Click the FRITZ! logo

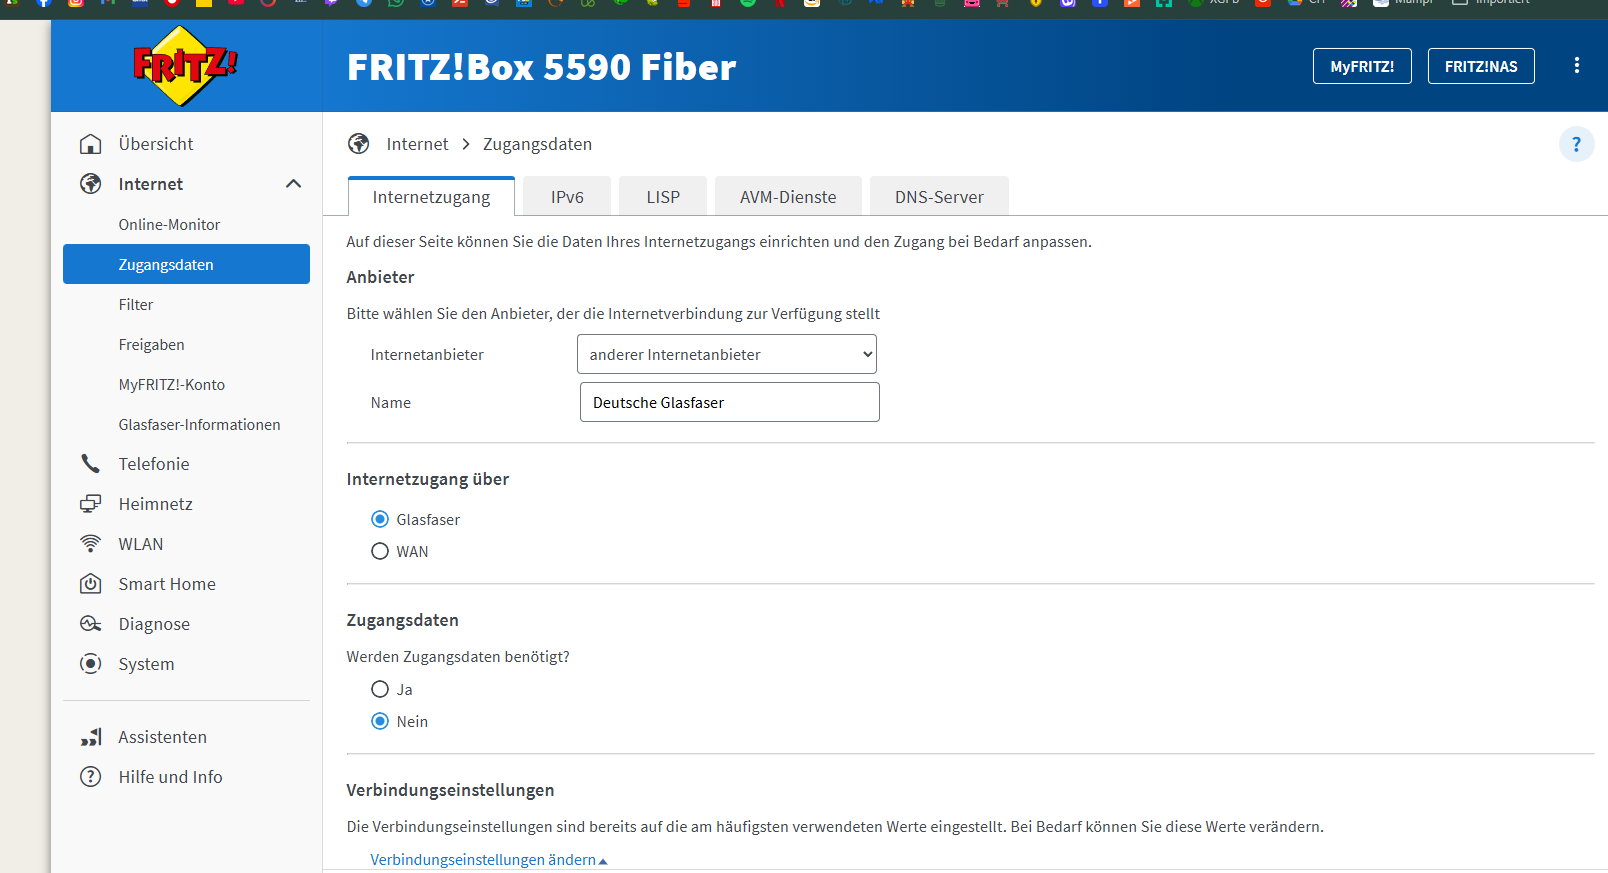[x=185, y=66]
